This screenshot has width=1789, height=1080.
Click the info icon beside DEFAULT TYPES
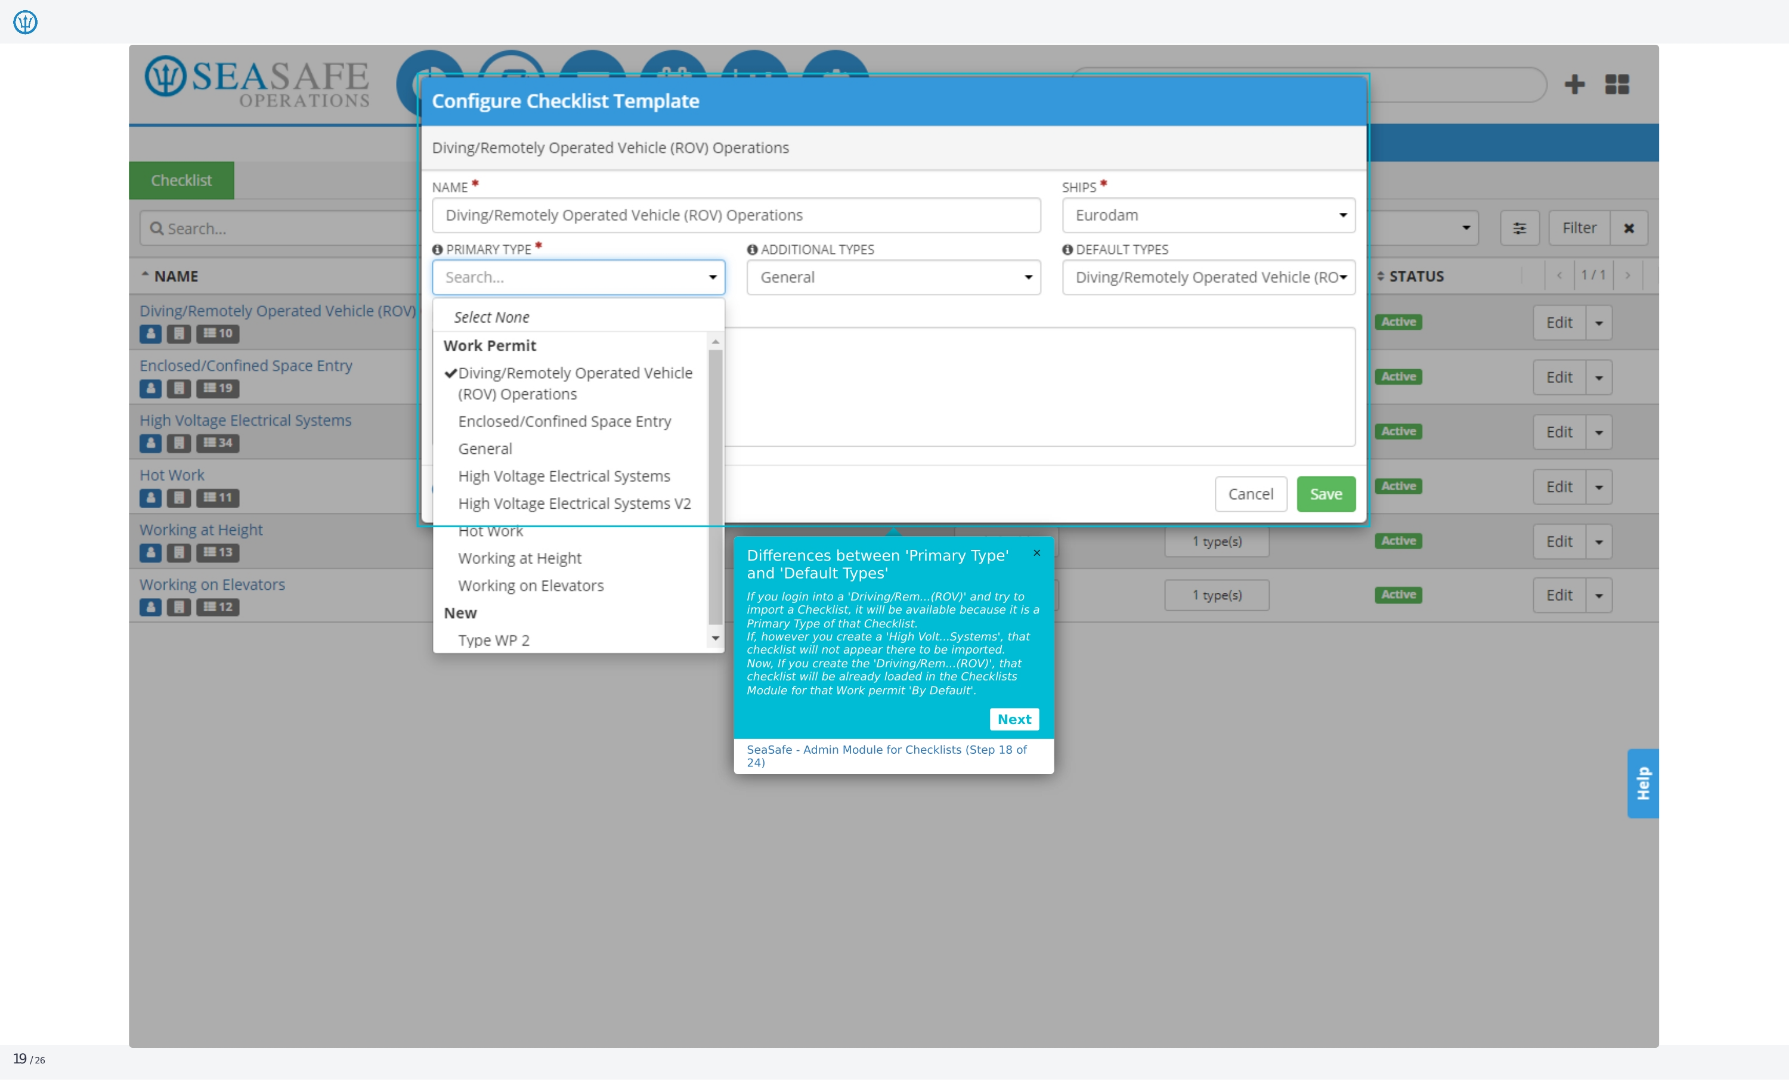[1067, 250]
